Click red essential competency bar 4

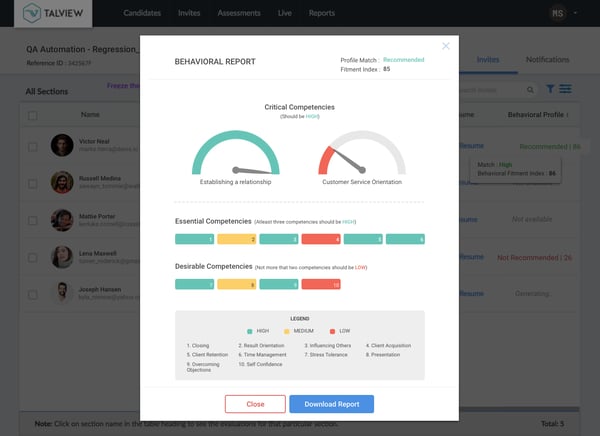coord(321,239)
